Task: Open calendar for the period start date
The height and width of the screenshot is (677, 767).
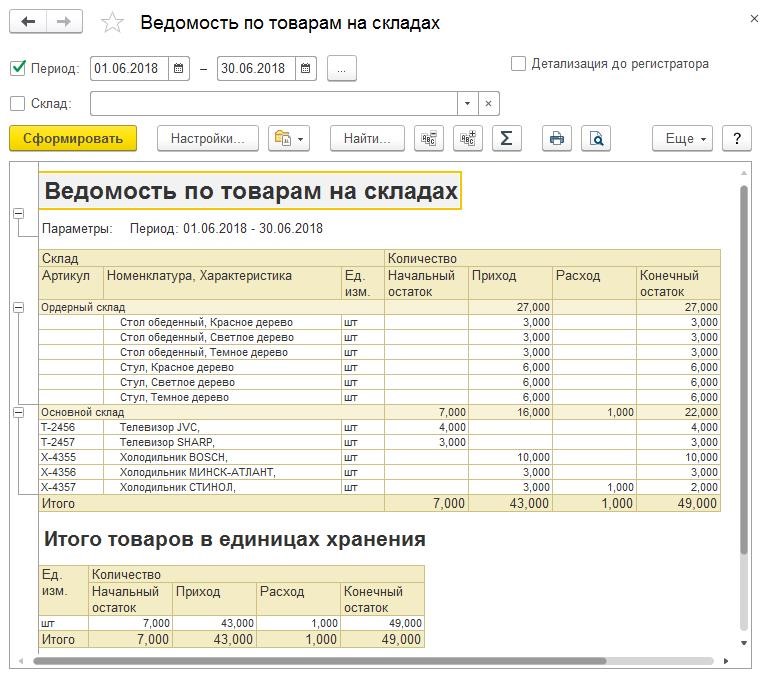Action: pyautogui.click(x=179, y=68)
